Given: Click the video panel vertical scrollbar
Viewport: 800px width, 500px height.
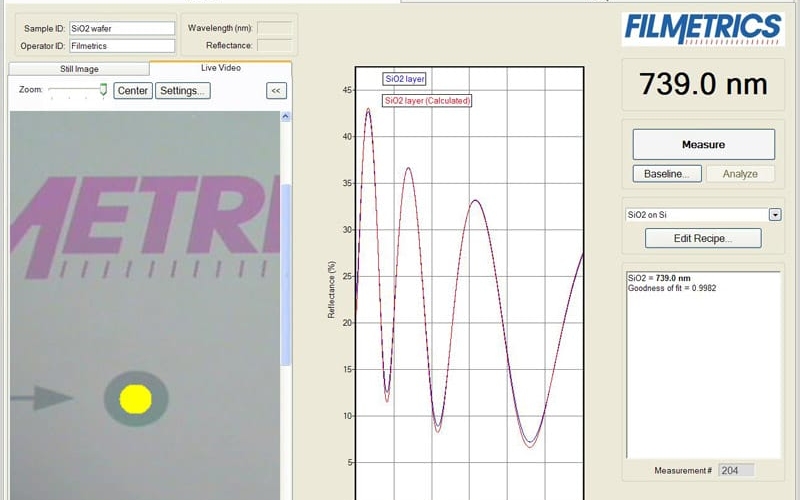Looking at the screenshot, I should point(287,270).
